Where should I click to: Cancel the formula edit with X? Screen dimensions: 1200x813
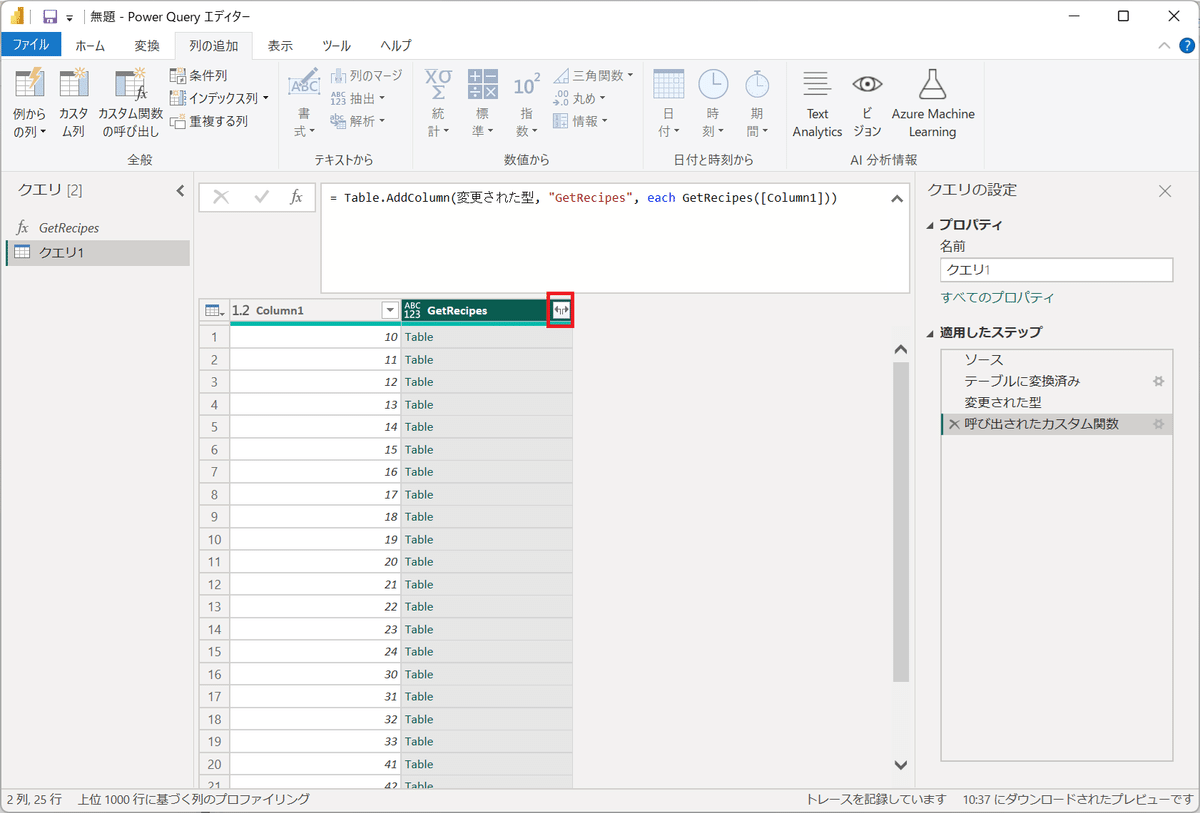[221, 197]
